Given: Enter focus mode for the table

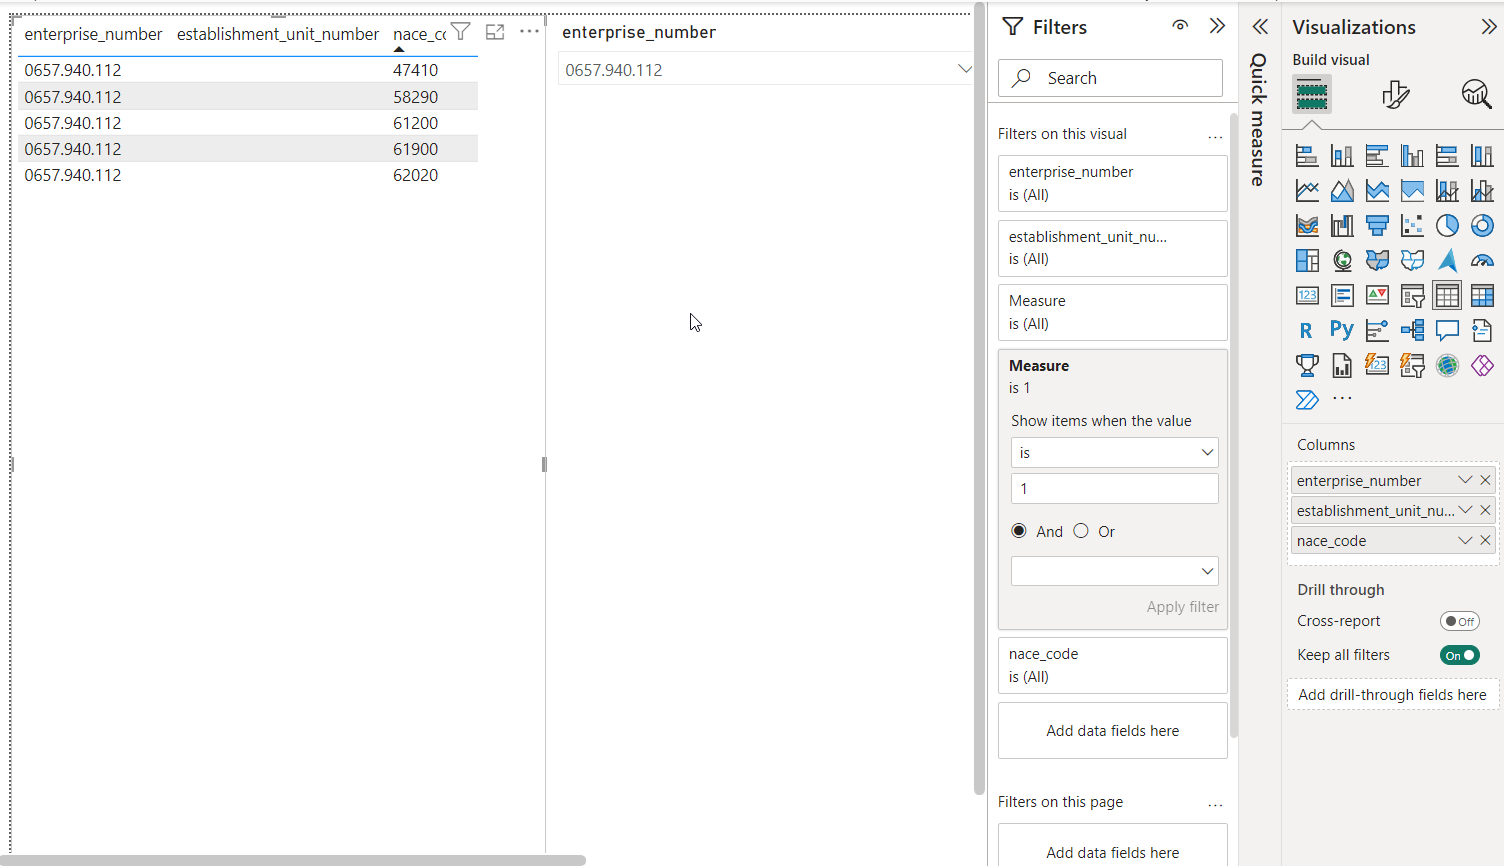Looking at the screenshot, I should (495, 32).
